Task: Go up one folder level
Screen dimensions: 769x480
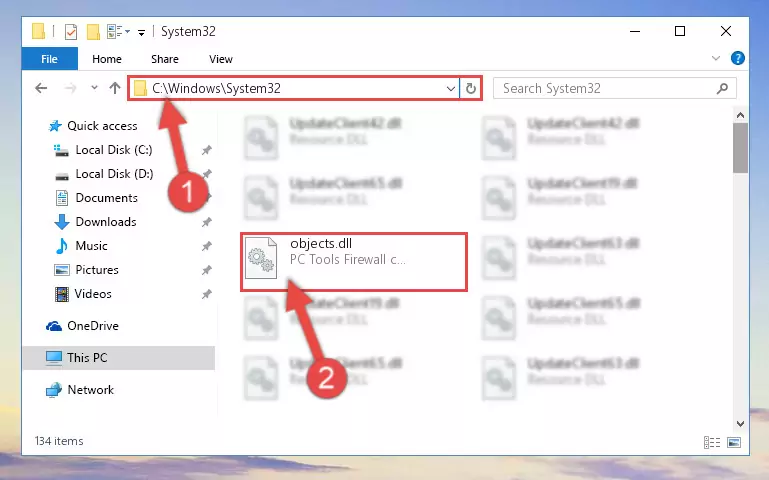Action: [115, 88]
